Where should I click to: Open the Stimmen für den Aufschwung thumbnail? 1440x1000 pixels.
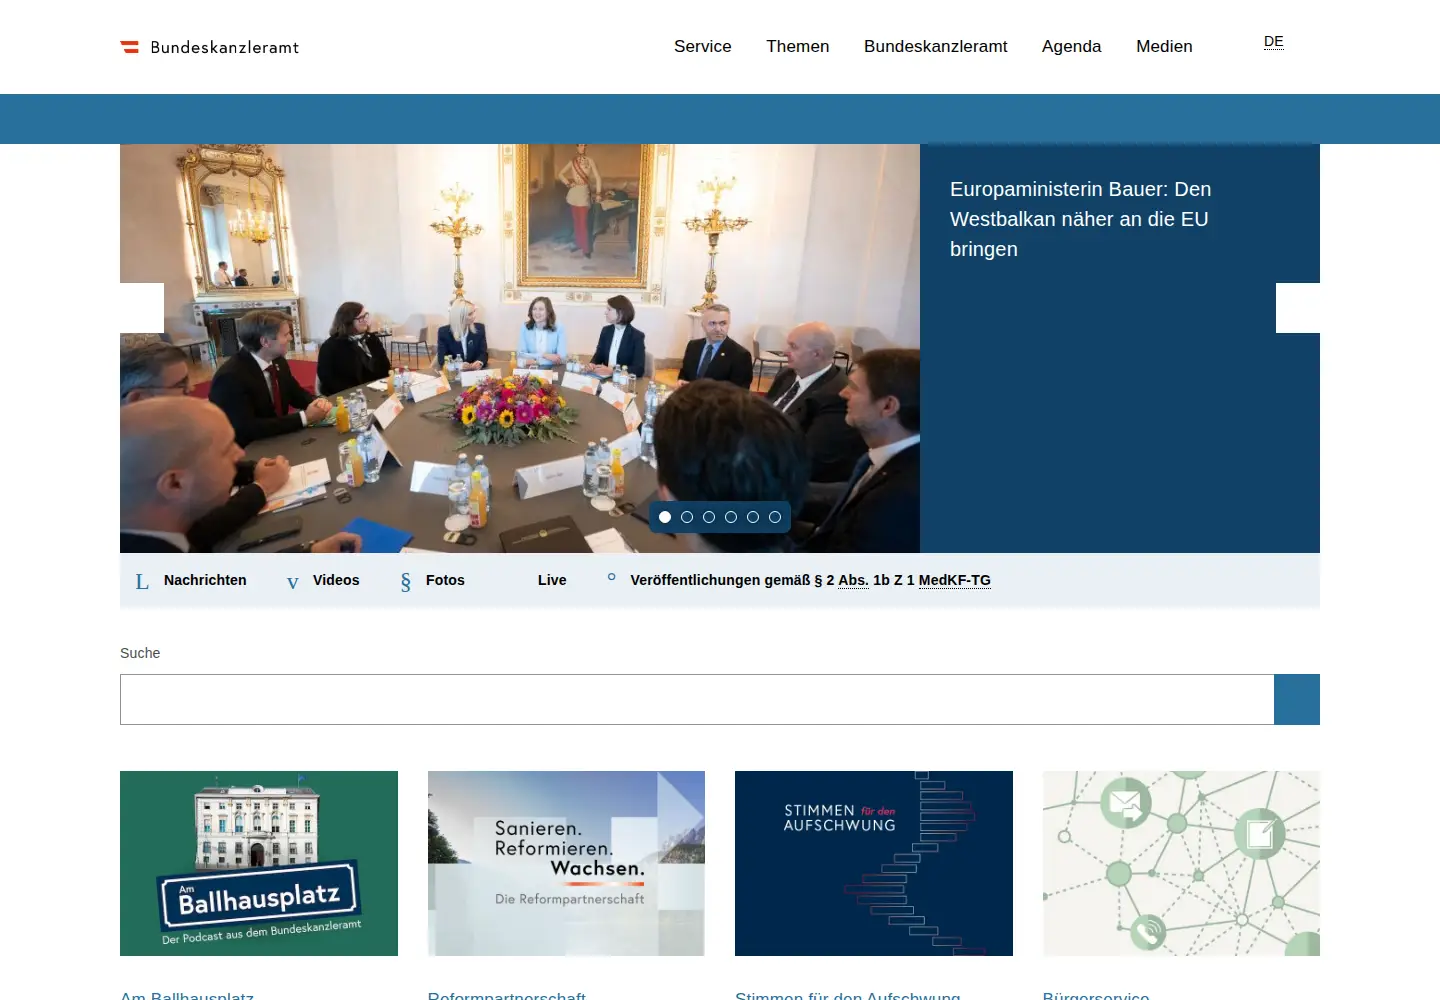(x=874, y=863)
